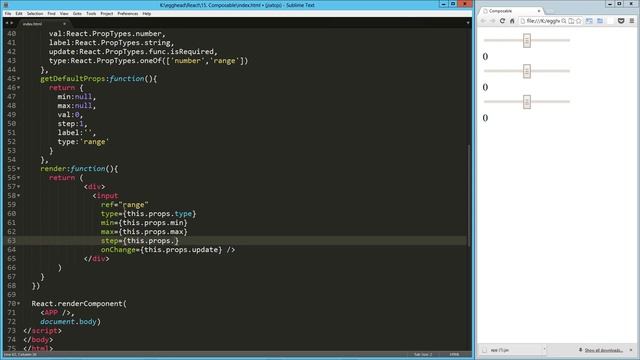The height and width of the screenshot is (360, 640).
Task: Collapse code fold at line 70
Action: point(18,304)
